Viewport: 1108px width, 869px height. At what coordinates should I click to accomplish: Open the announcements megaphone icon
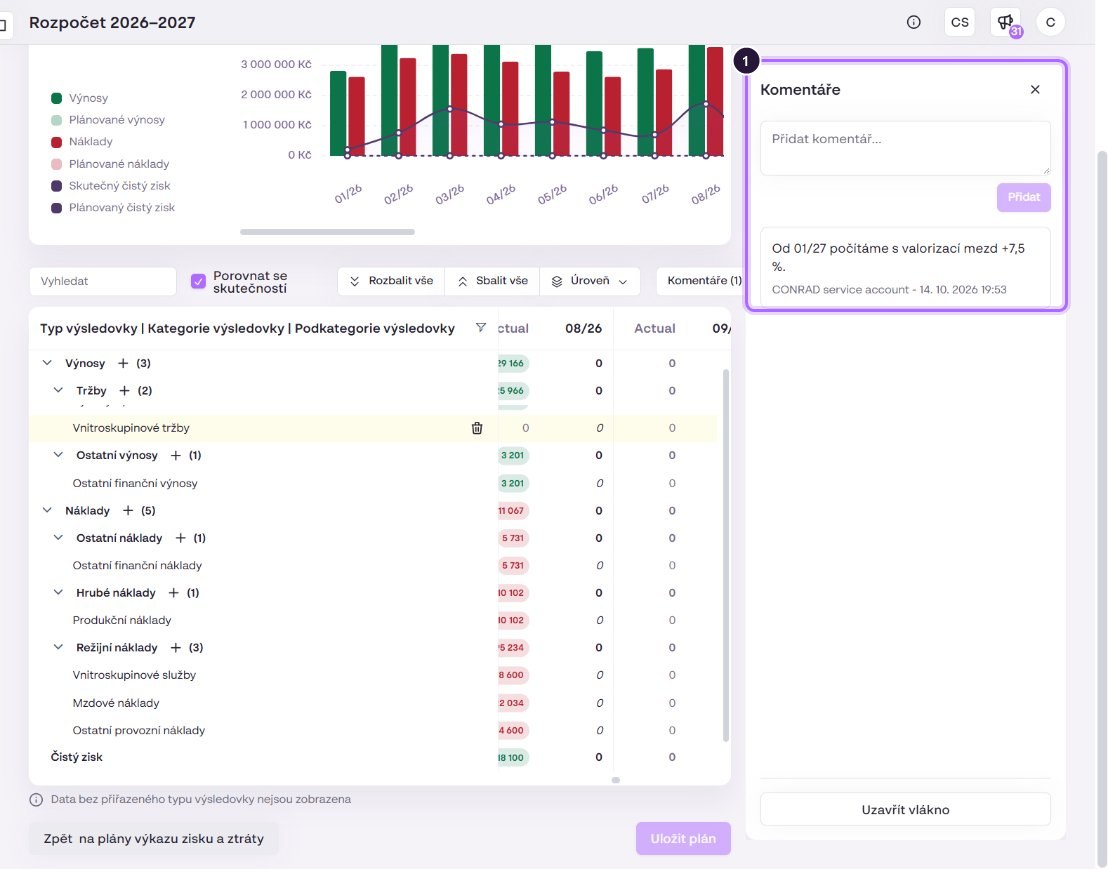1006,22
